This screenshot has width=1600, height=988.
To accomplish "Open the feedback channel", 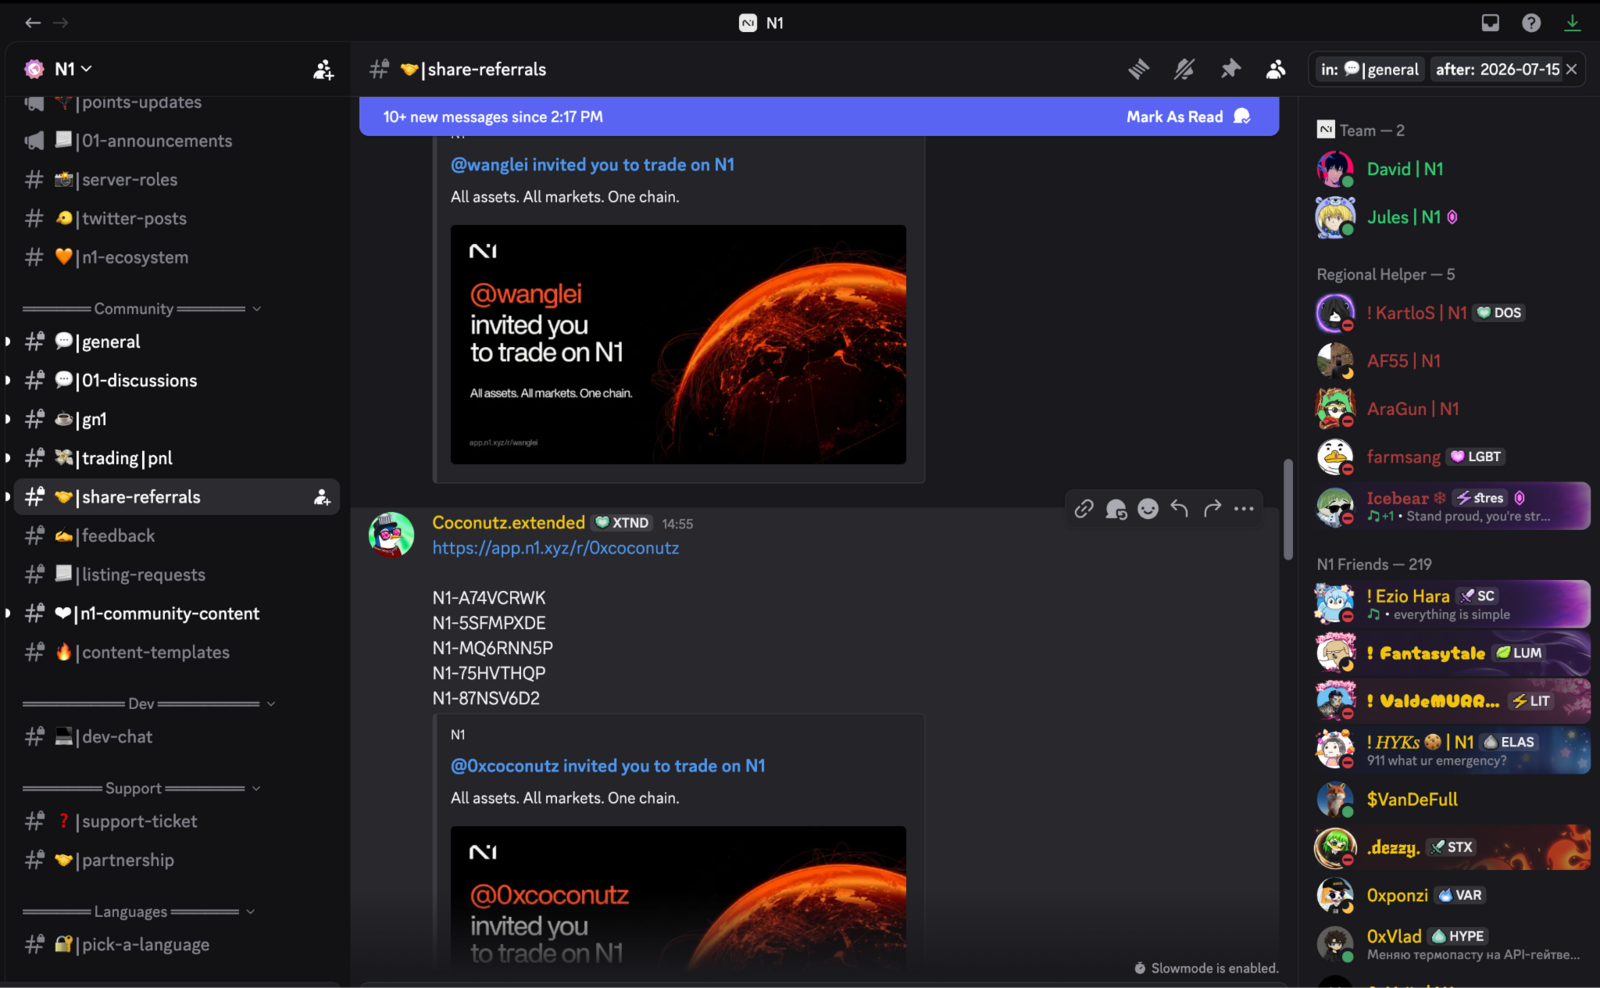I will click(x=177, y=536).
